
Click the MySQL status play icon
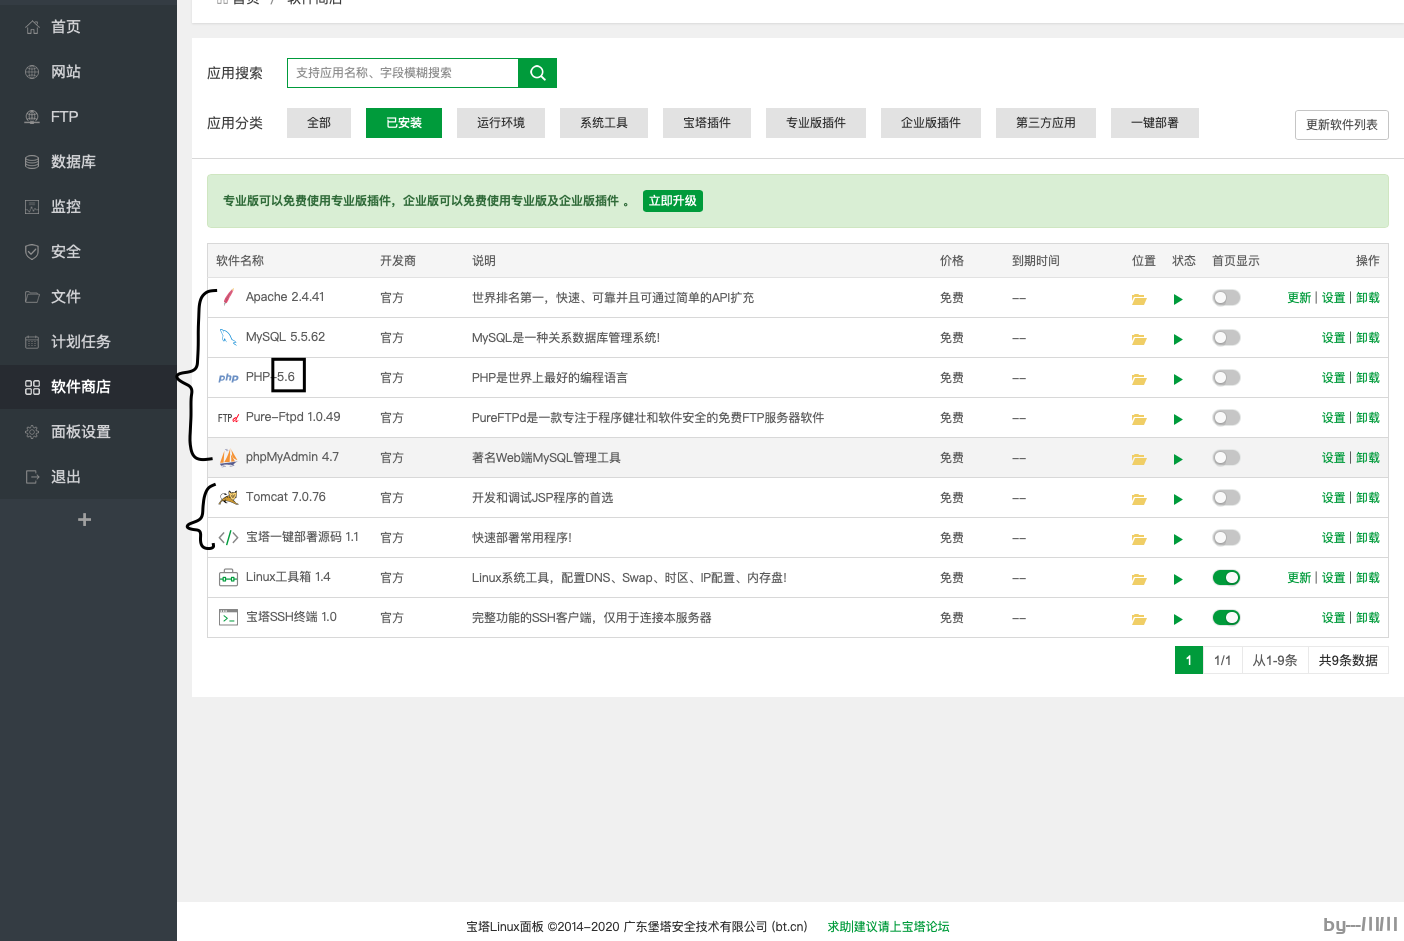coord(1178,339)
